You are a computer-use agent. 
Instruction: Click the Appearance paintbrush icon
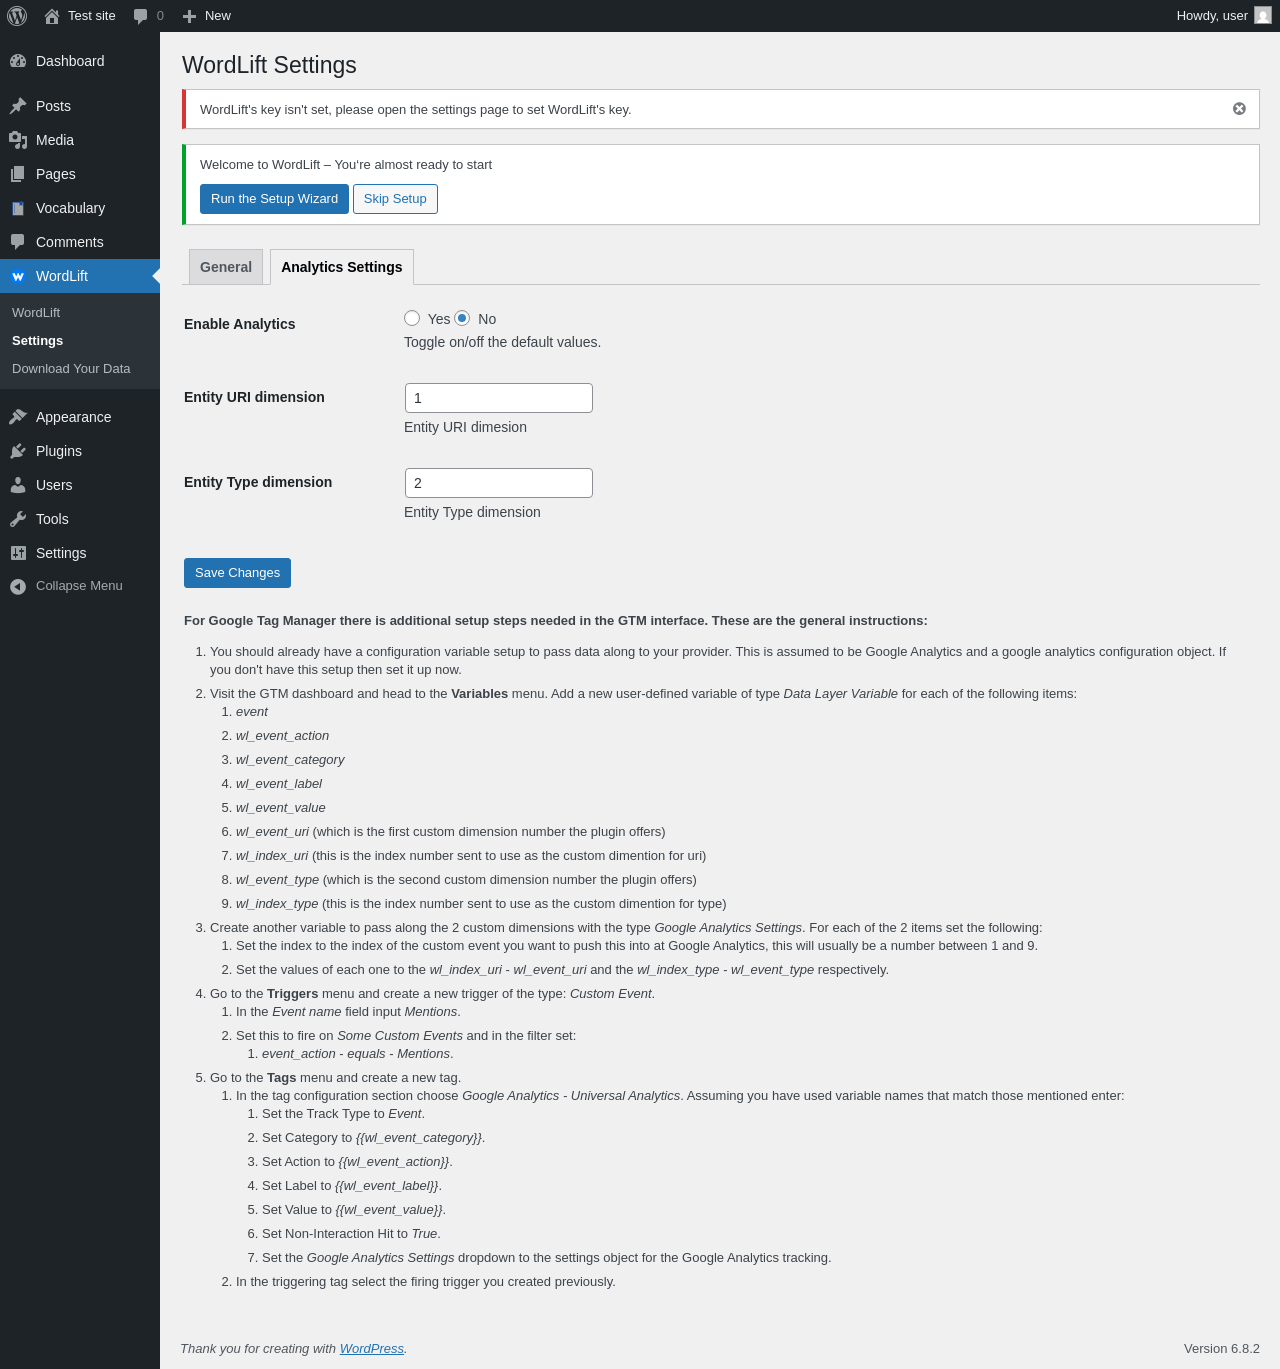tap(18, 417)
